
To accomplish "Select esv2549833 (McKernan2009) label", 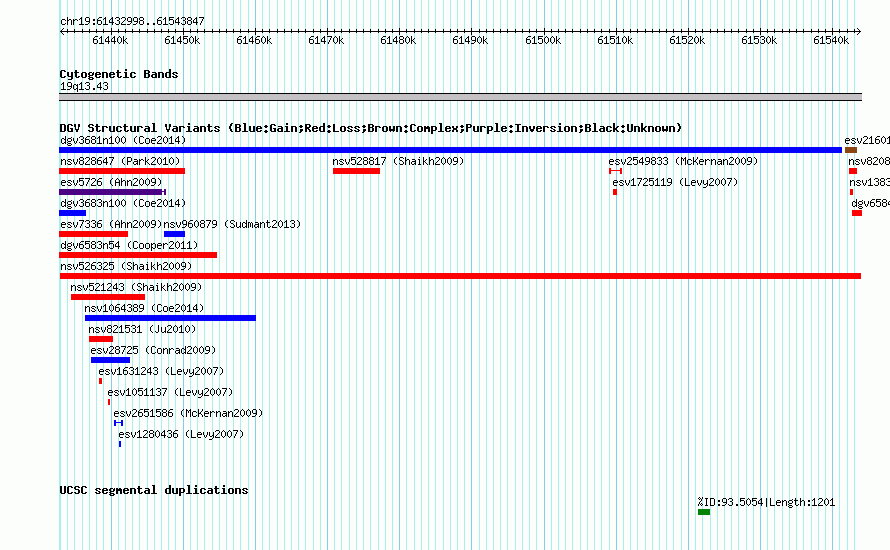I will 683,161.
